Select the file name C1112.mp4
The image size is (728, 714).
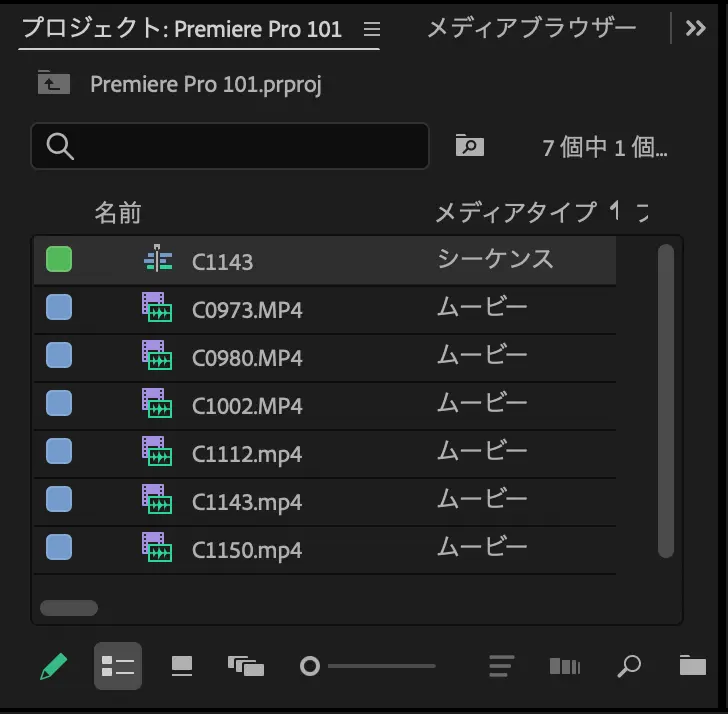(247, 454)
